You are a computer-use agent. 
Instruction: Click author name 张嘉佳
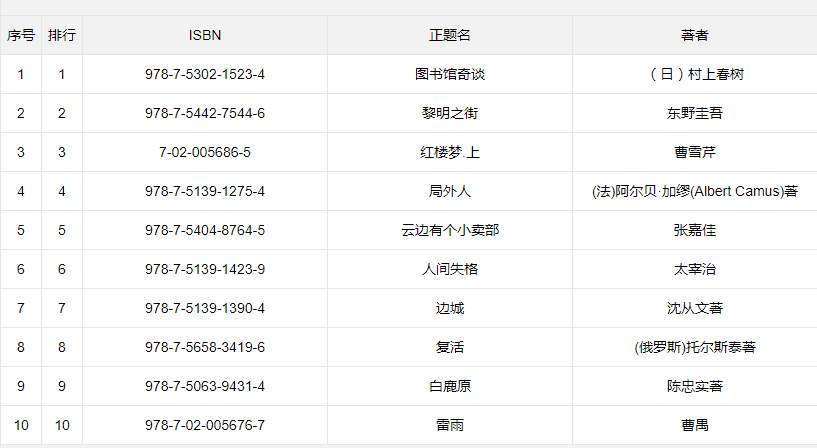(694, 230)
